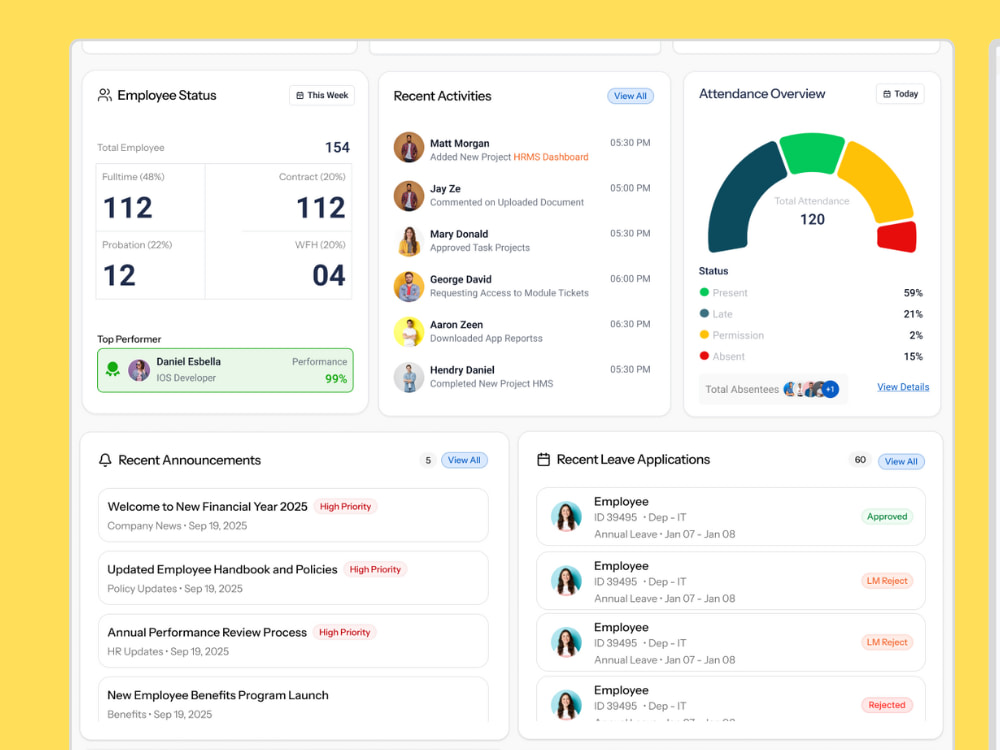
Task: Click View All in Recent Leave Applications
Action: 901,461
